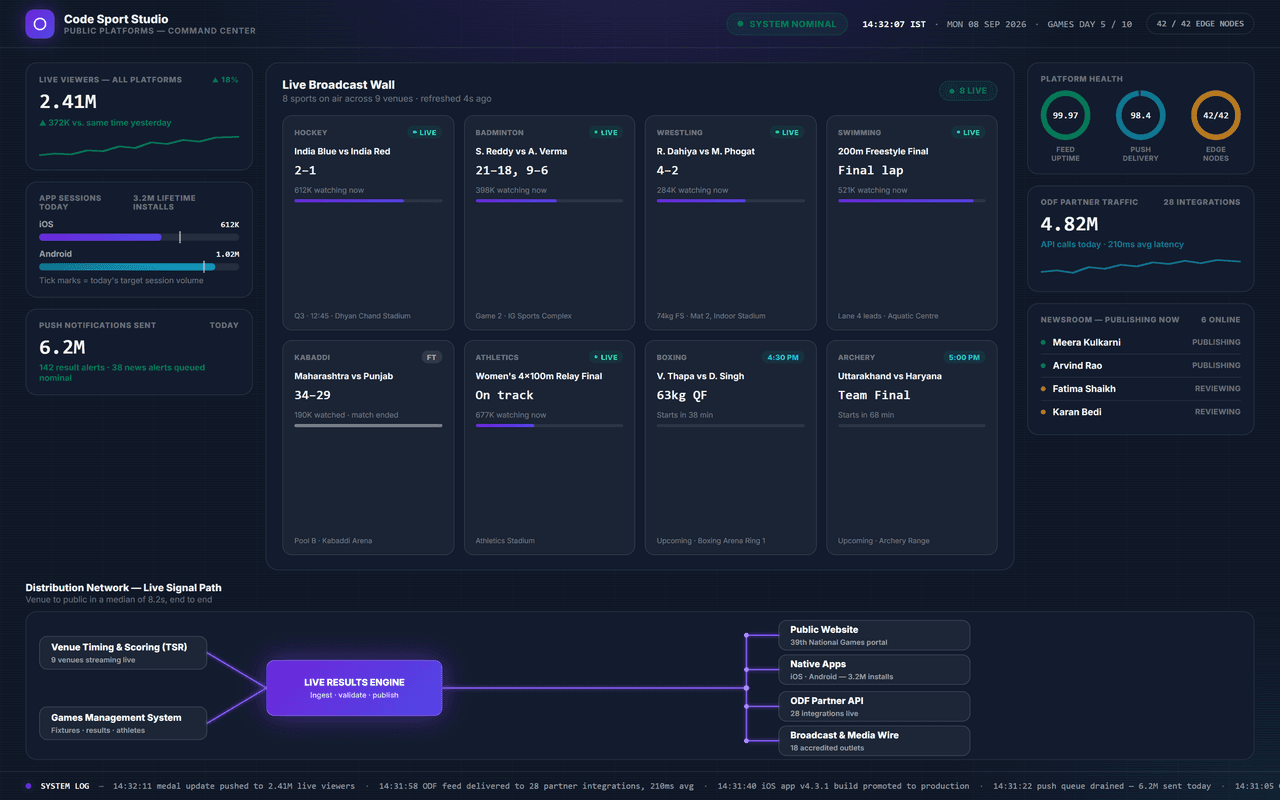1280x800 pixels.
Task: Open the Kabaddi Maharashtra vs Punjab card
Action: 368,448
